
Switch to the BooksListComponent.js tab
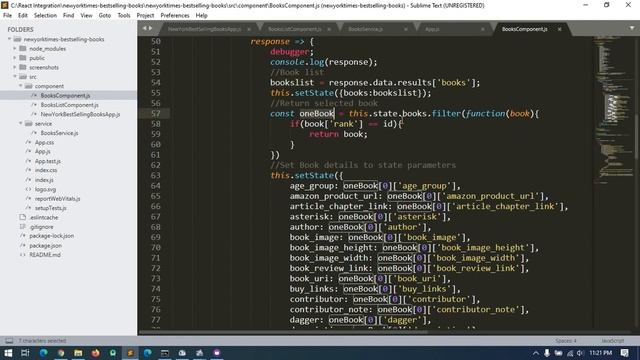point(294,29)
